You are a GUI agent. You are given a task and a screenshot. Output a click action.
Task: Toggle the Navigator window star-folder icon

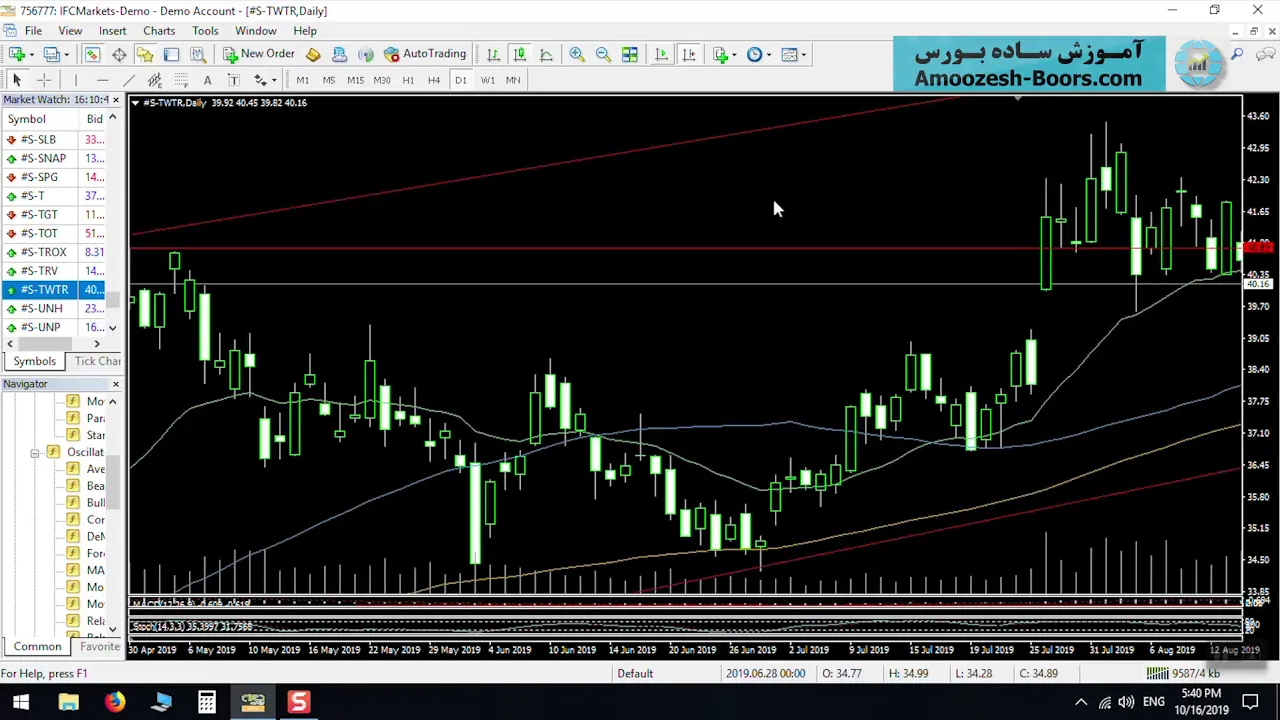[x=146, y=54]
